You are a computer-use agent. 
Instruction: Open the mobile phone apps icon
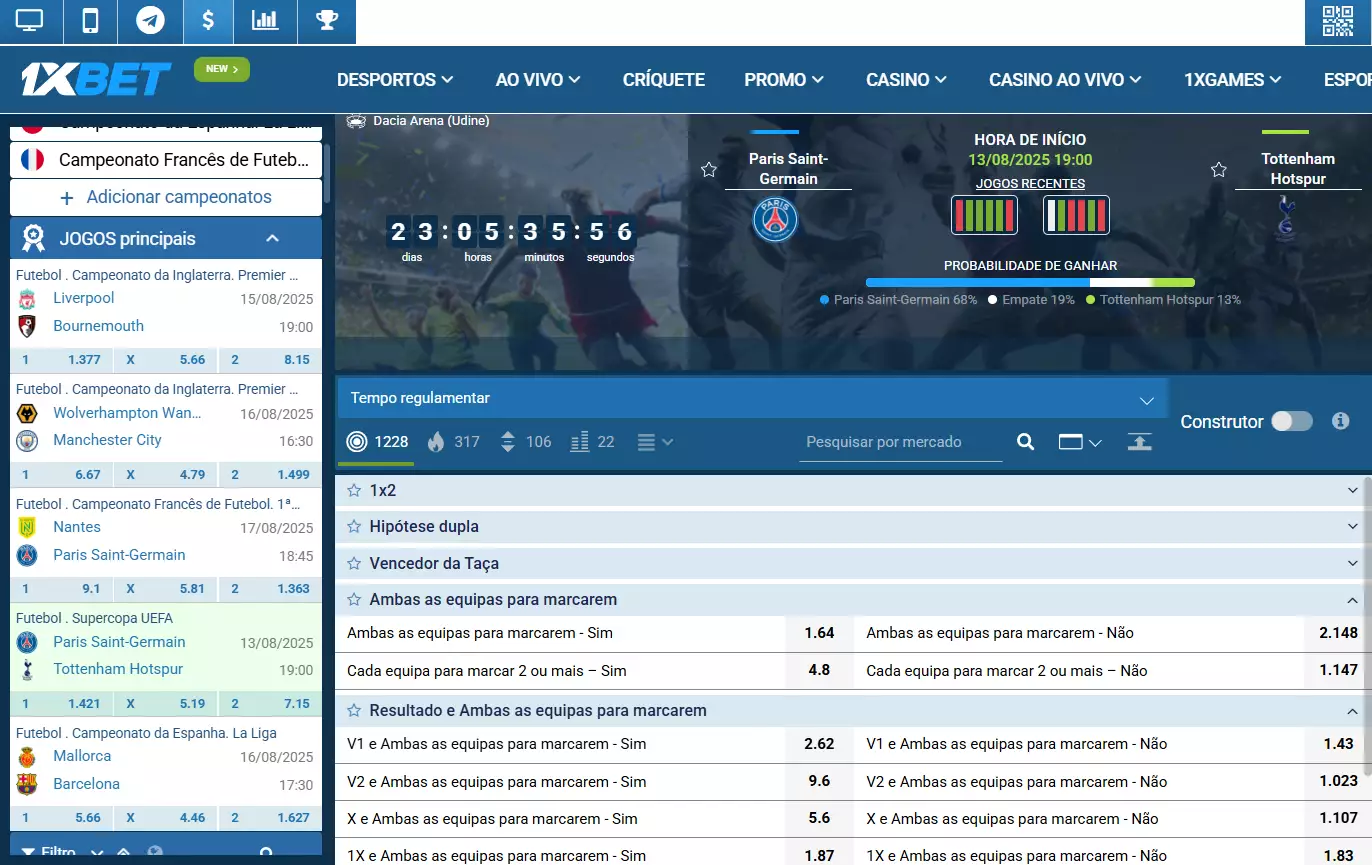coord(90,21)
